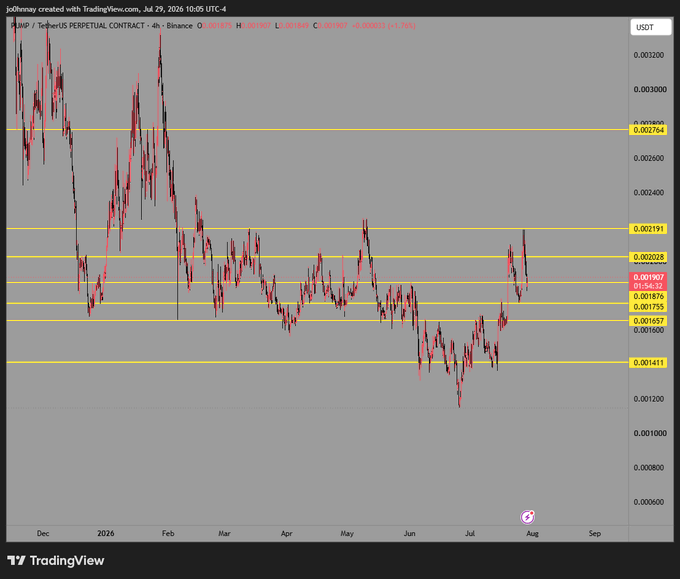Click the change value +0.000033 (+1.76%)
Viewport: 680px width, 579px height.
click(383, 26)
